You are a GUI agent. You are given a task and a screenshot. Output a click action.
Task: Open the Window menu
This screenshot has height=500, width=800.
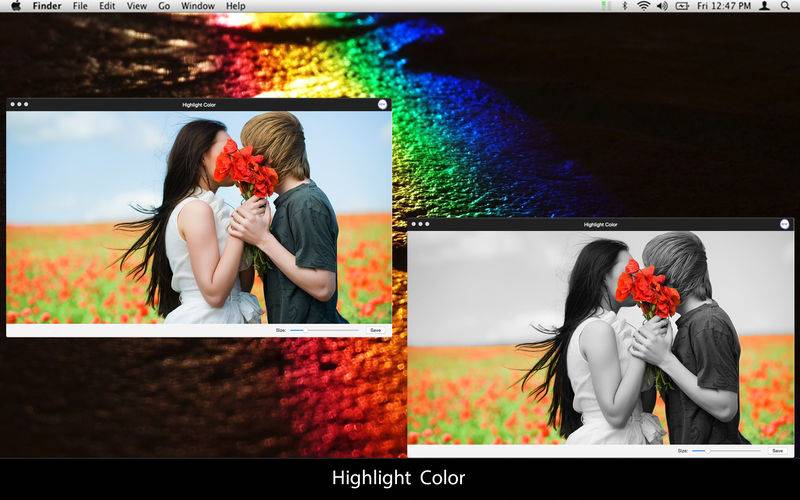(198, 6)
